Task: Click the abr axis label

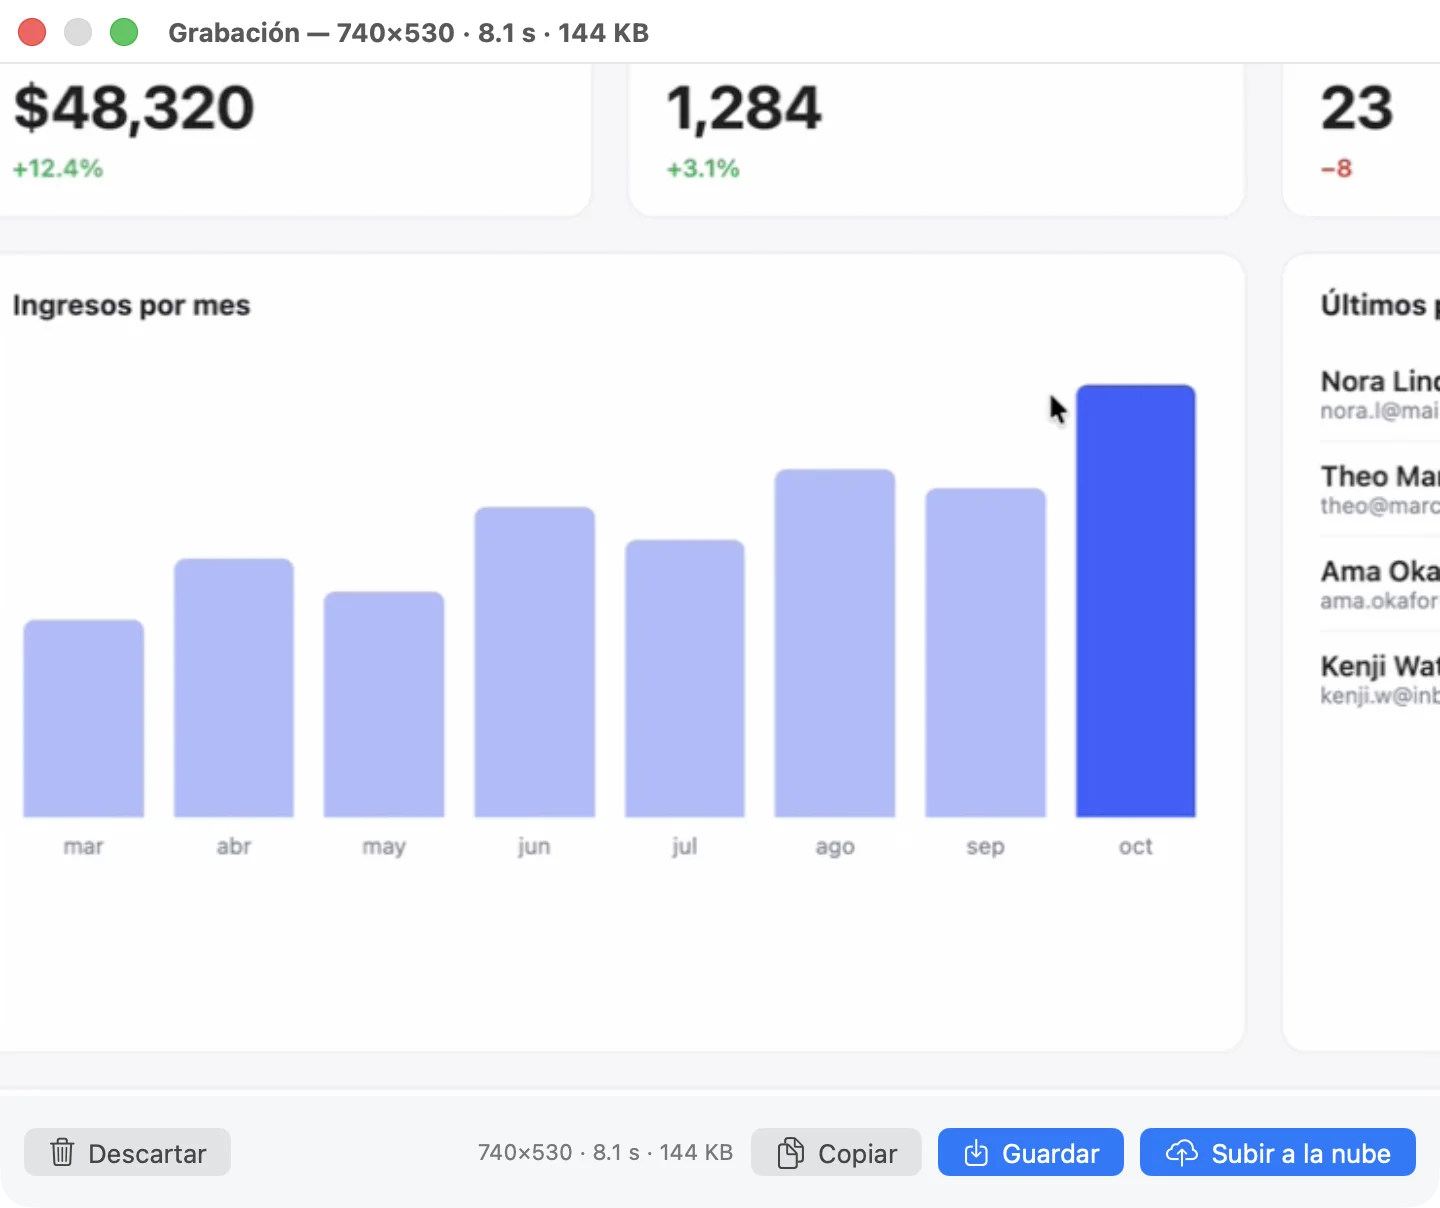Action: point(234,847)
